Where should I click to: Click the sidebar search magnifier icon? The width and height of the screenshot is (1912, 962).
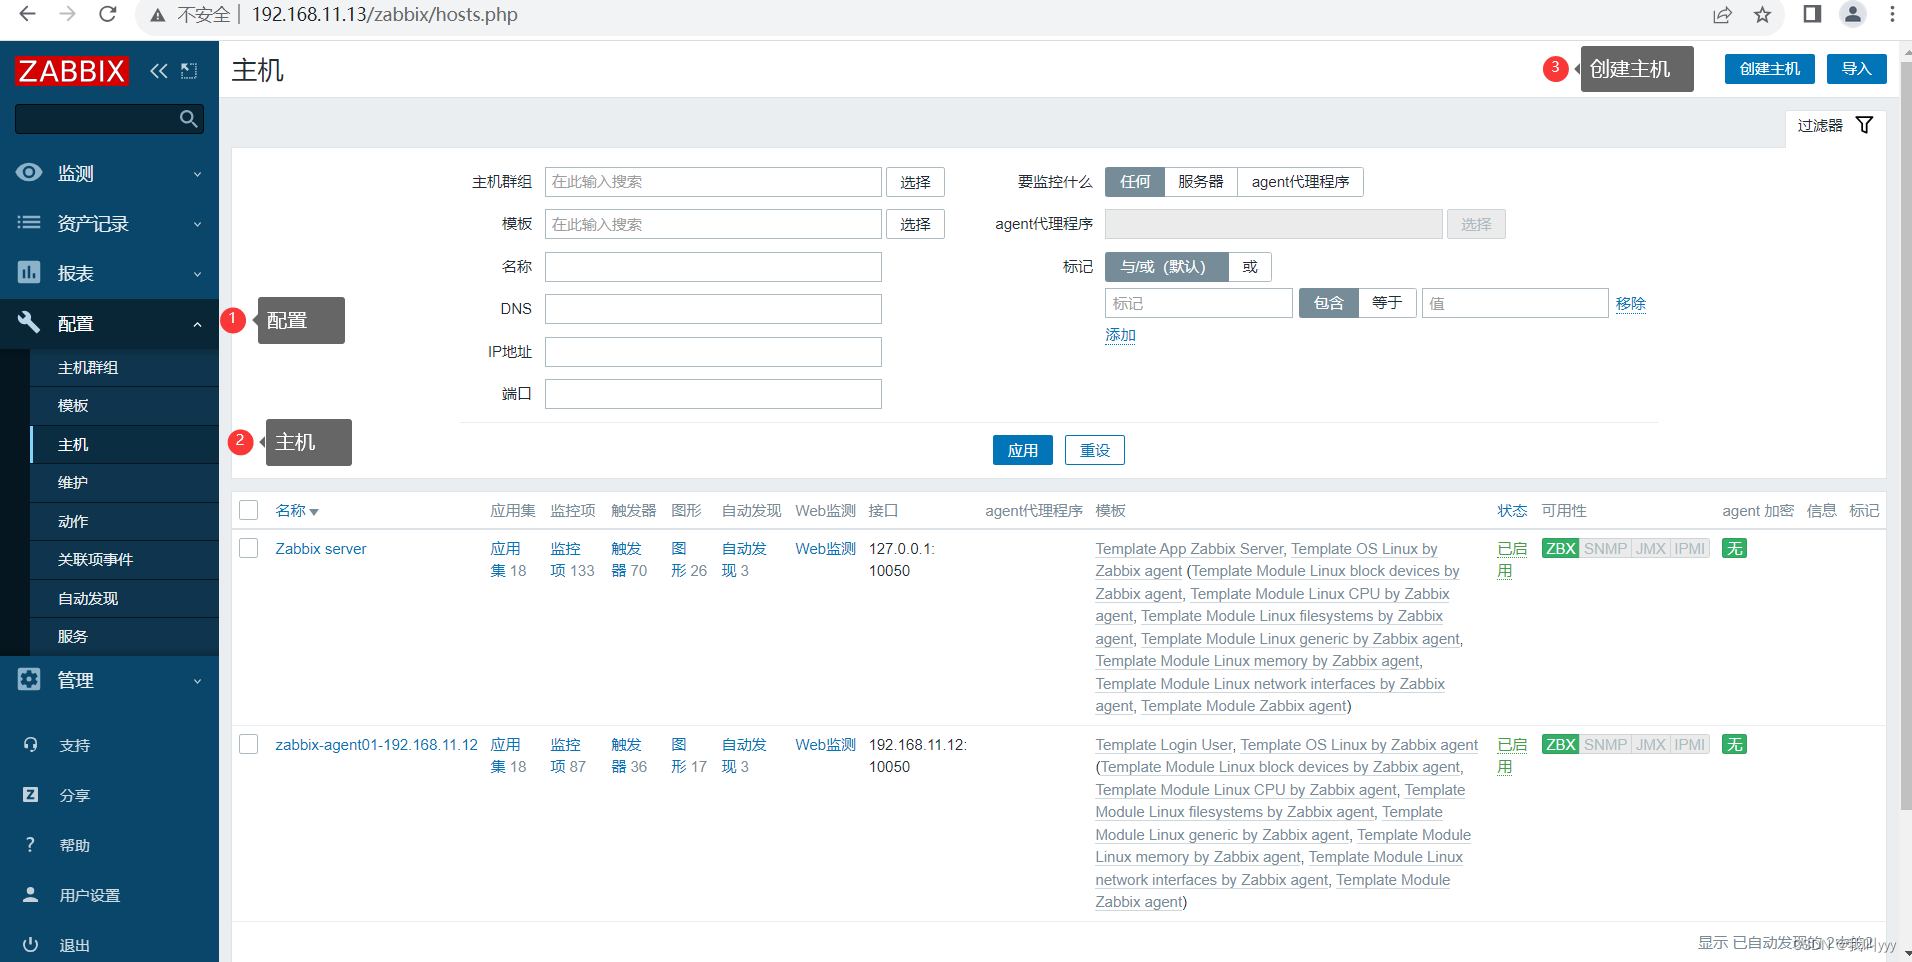188,119
